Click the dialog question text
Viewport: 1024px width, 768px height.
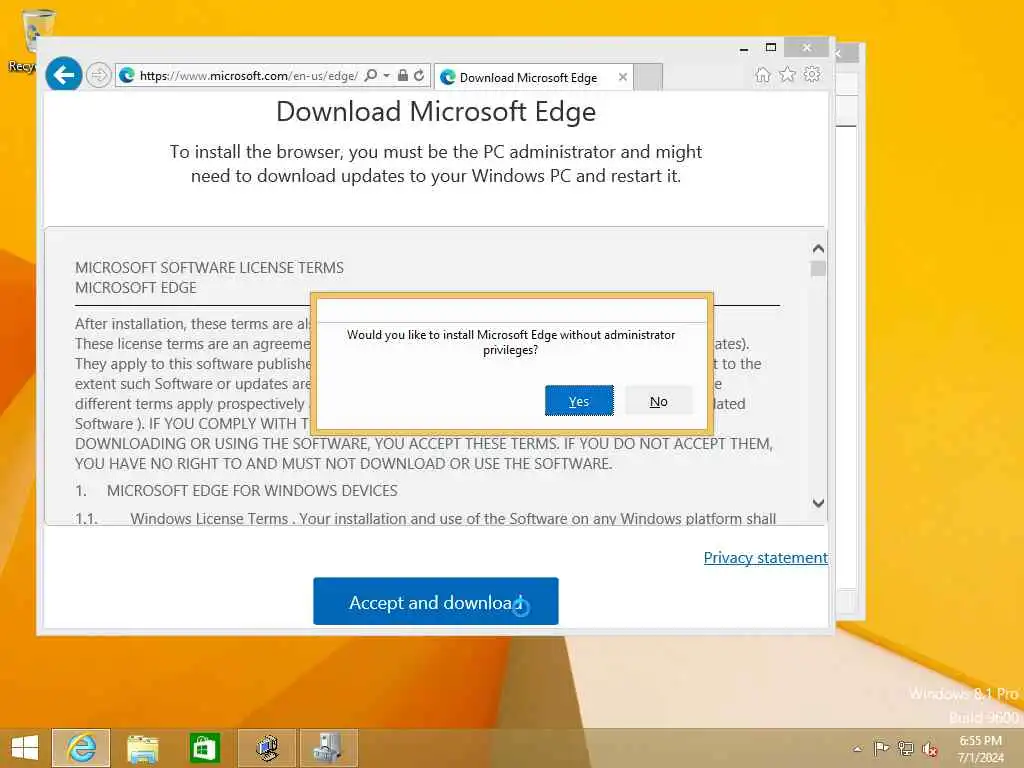point(511,342)
